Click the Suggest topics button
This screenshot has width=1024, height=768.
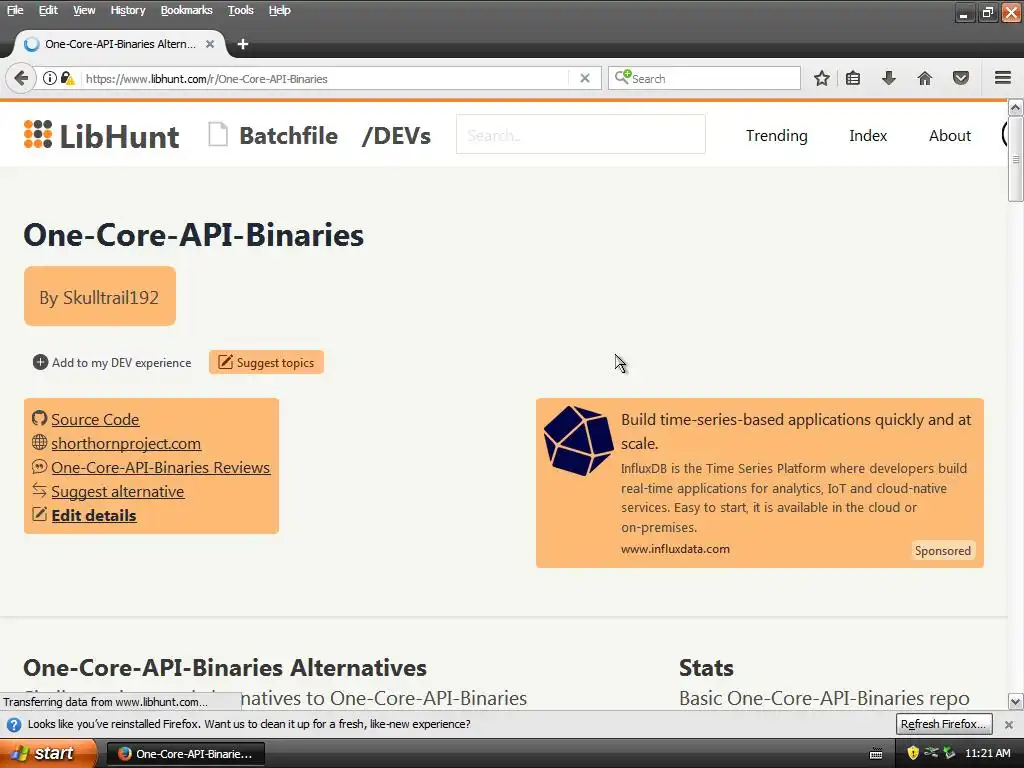(266, 362)
